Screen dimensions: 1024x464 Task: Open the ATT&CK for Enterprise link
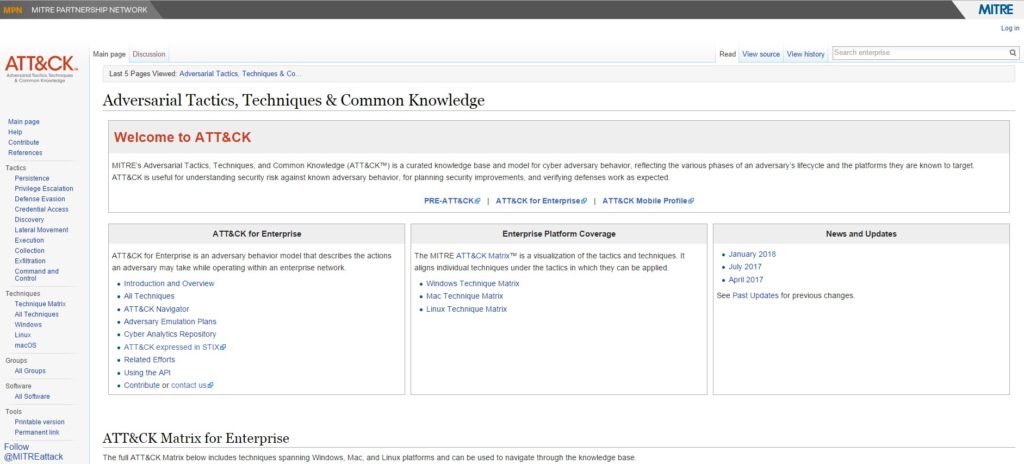pos(541,201)
